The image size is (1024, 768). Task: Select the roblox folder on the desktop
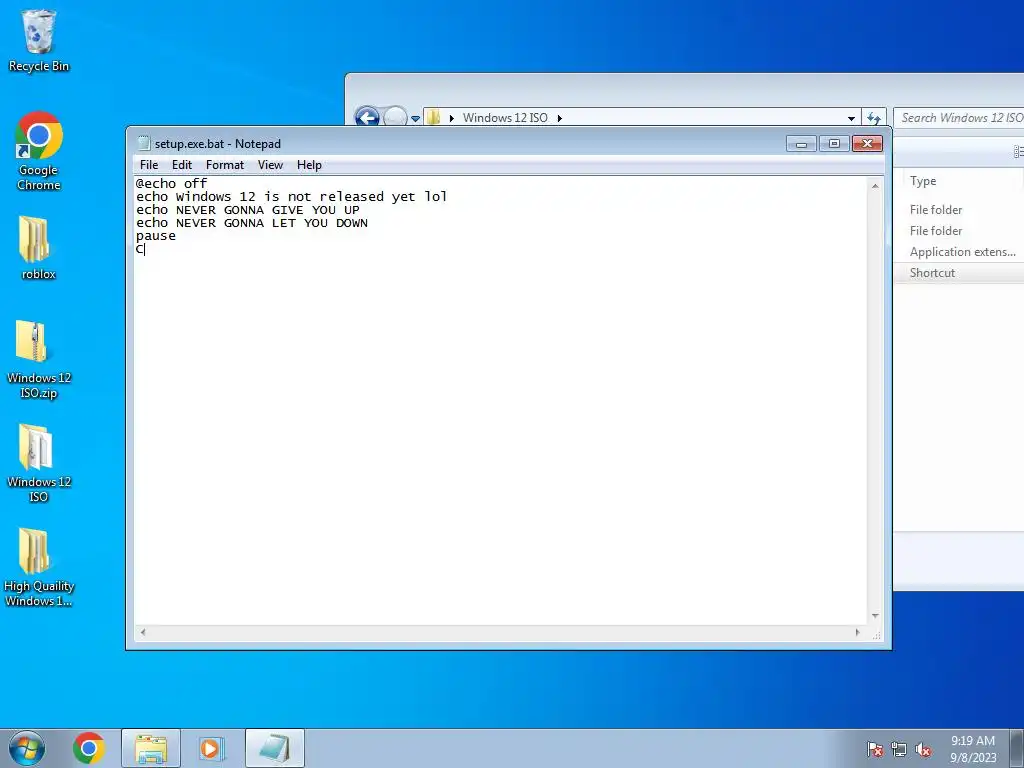tap(39, 248)
